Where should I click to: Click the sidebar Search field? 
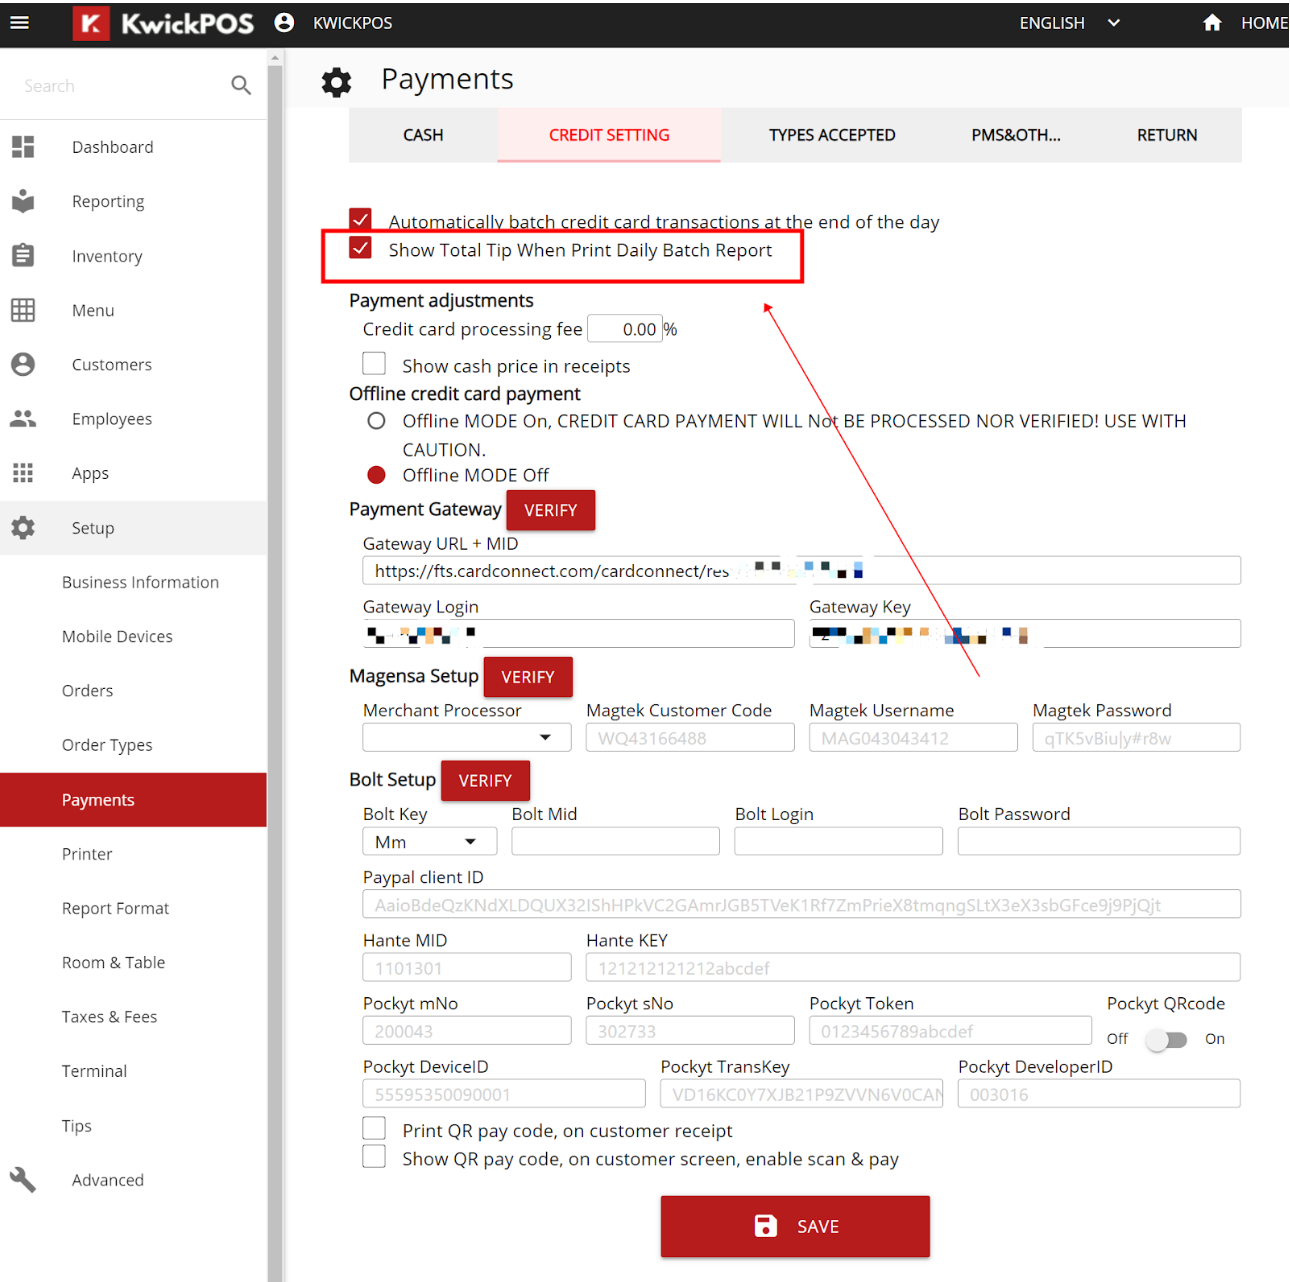[x=120, y=86]
